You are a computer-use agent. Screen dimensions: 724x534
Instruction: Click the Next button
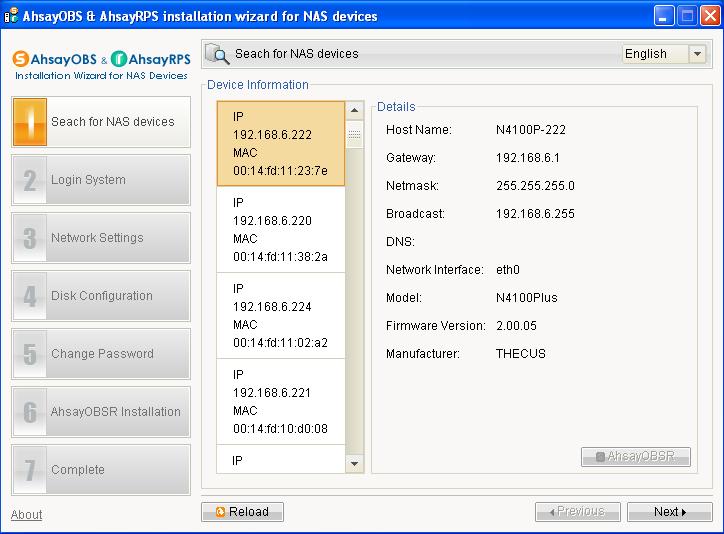pyautogui.click(x=670, y=512)
